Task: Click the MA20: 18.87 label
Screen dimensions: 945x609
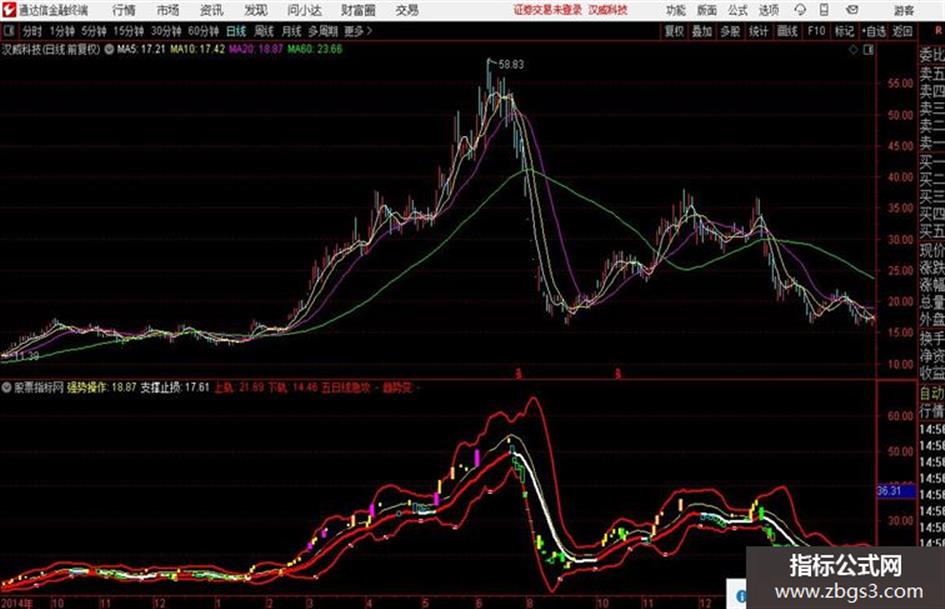Action: point(256,49)
